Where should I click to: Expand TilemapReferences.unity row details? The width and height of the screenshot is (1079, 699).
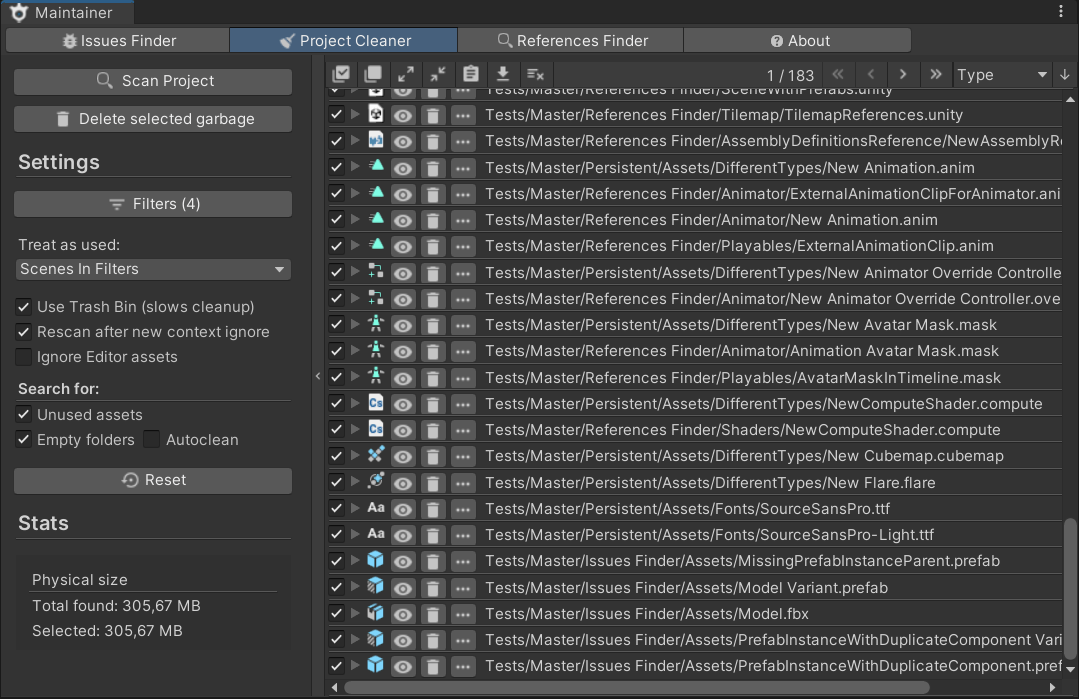pos(355,114)
